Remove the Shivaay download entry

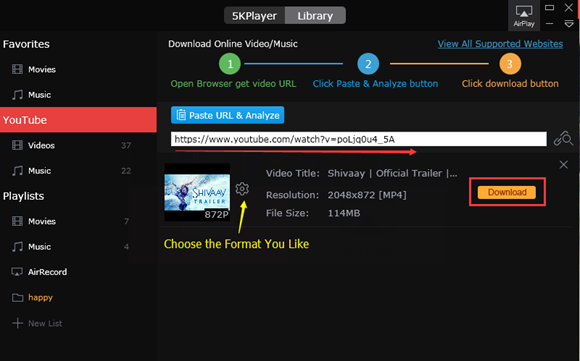point(563,165)
